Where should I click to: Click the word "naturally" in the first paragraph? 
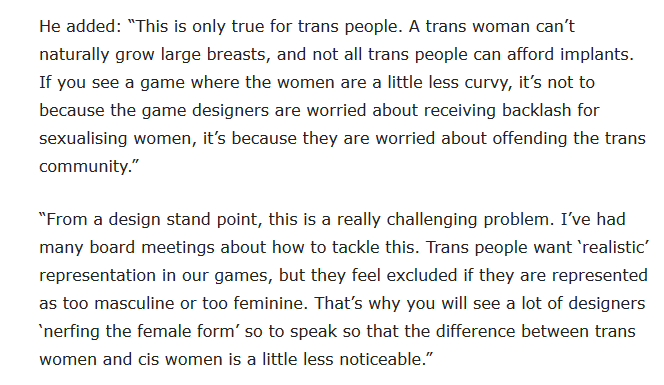pos(74,55)
